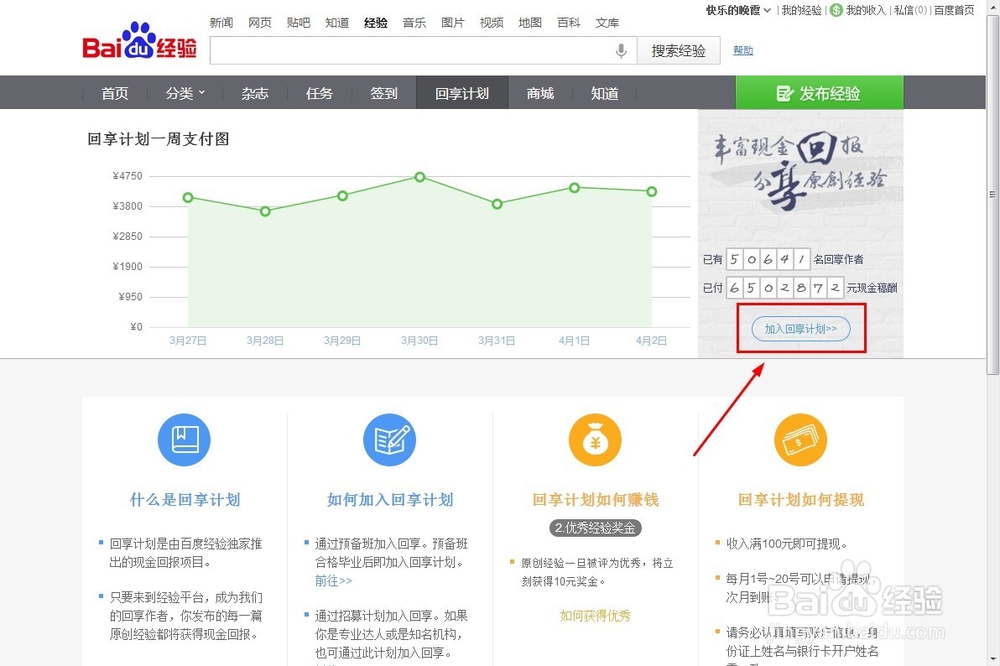The width and height of the screenshot is (1000, 666).
Task: Follow the 前往>> link
Action: click(333, 581)
